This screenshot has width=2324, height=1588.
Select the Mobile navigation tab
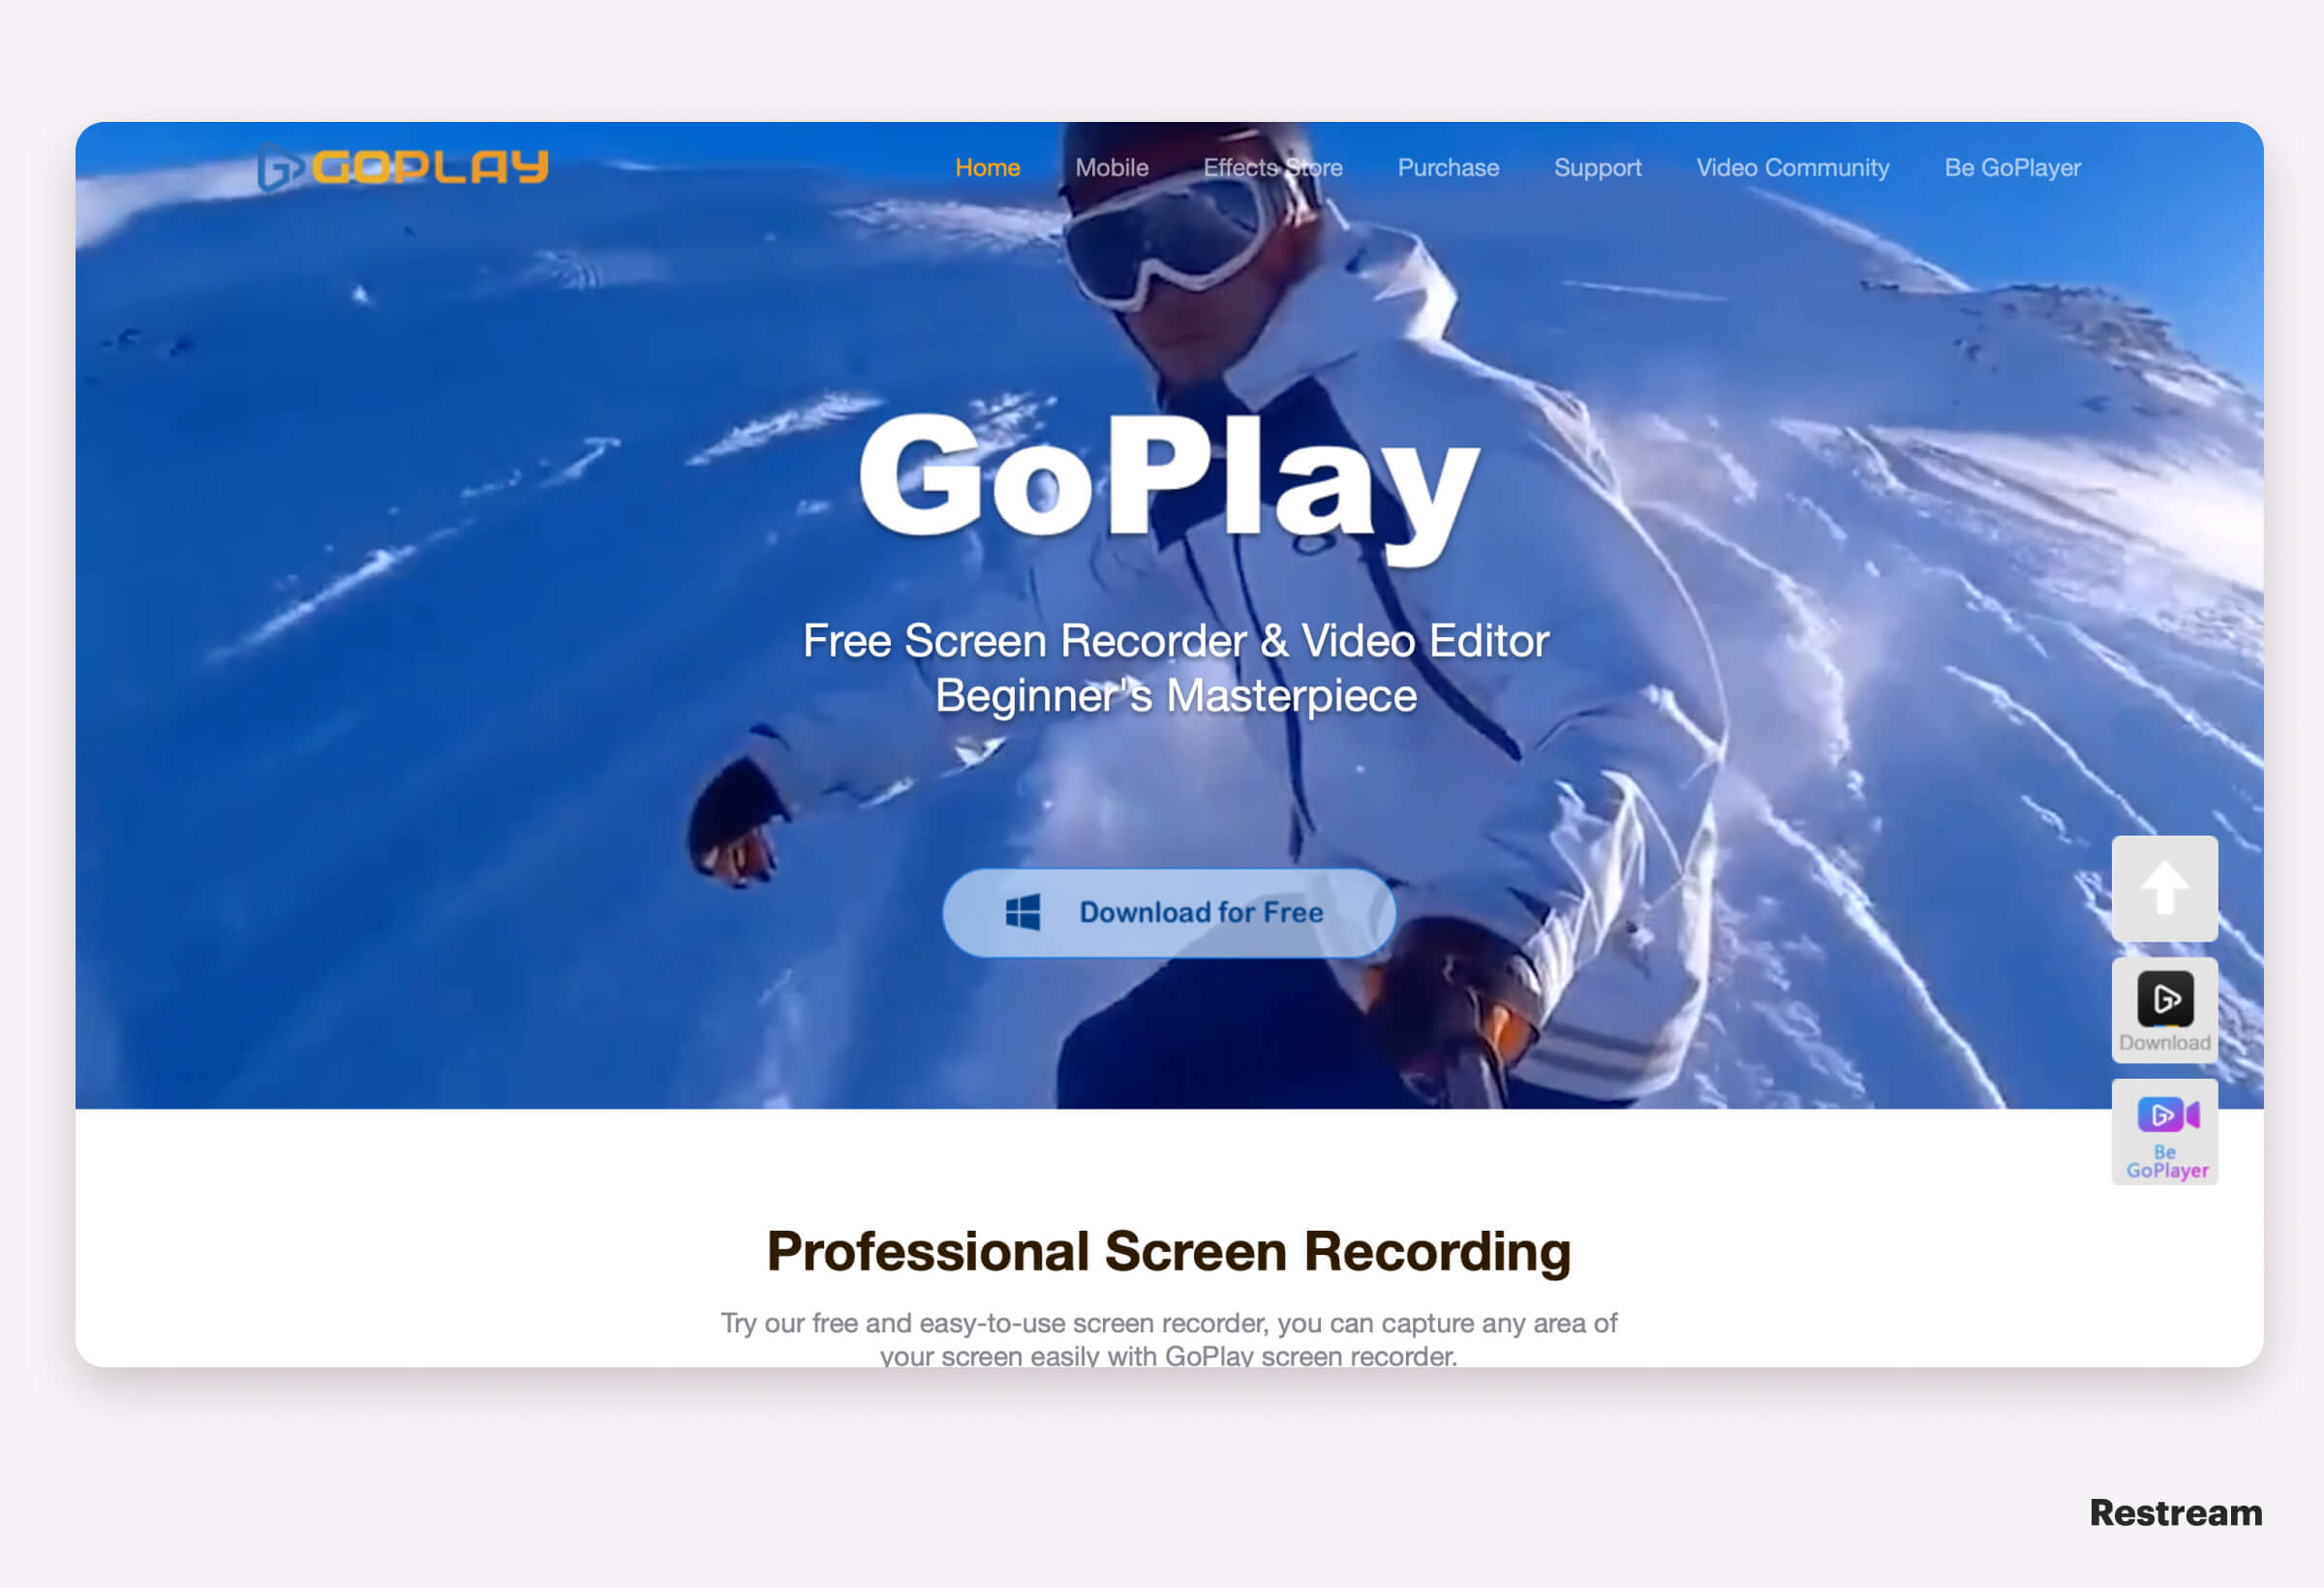click(1111, 168)
